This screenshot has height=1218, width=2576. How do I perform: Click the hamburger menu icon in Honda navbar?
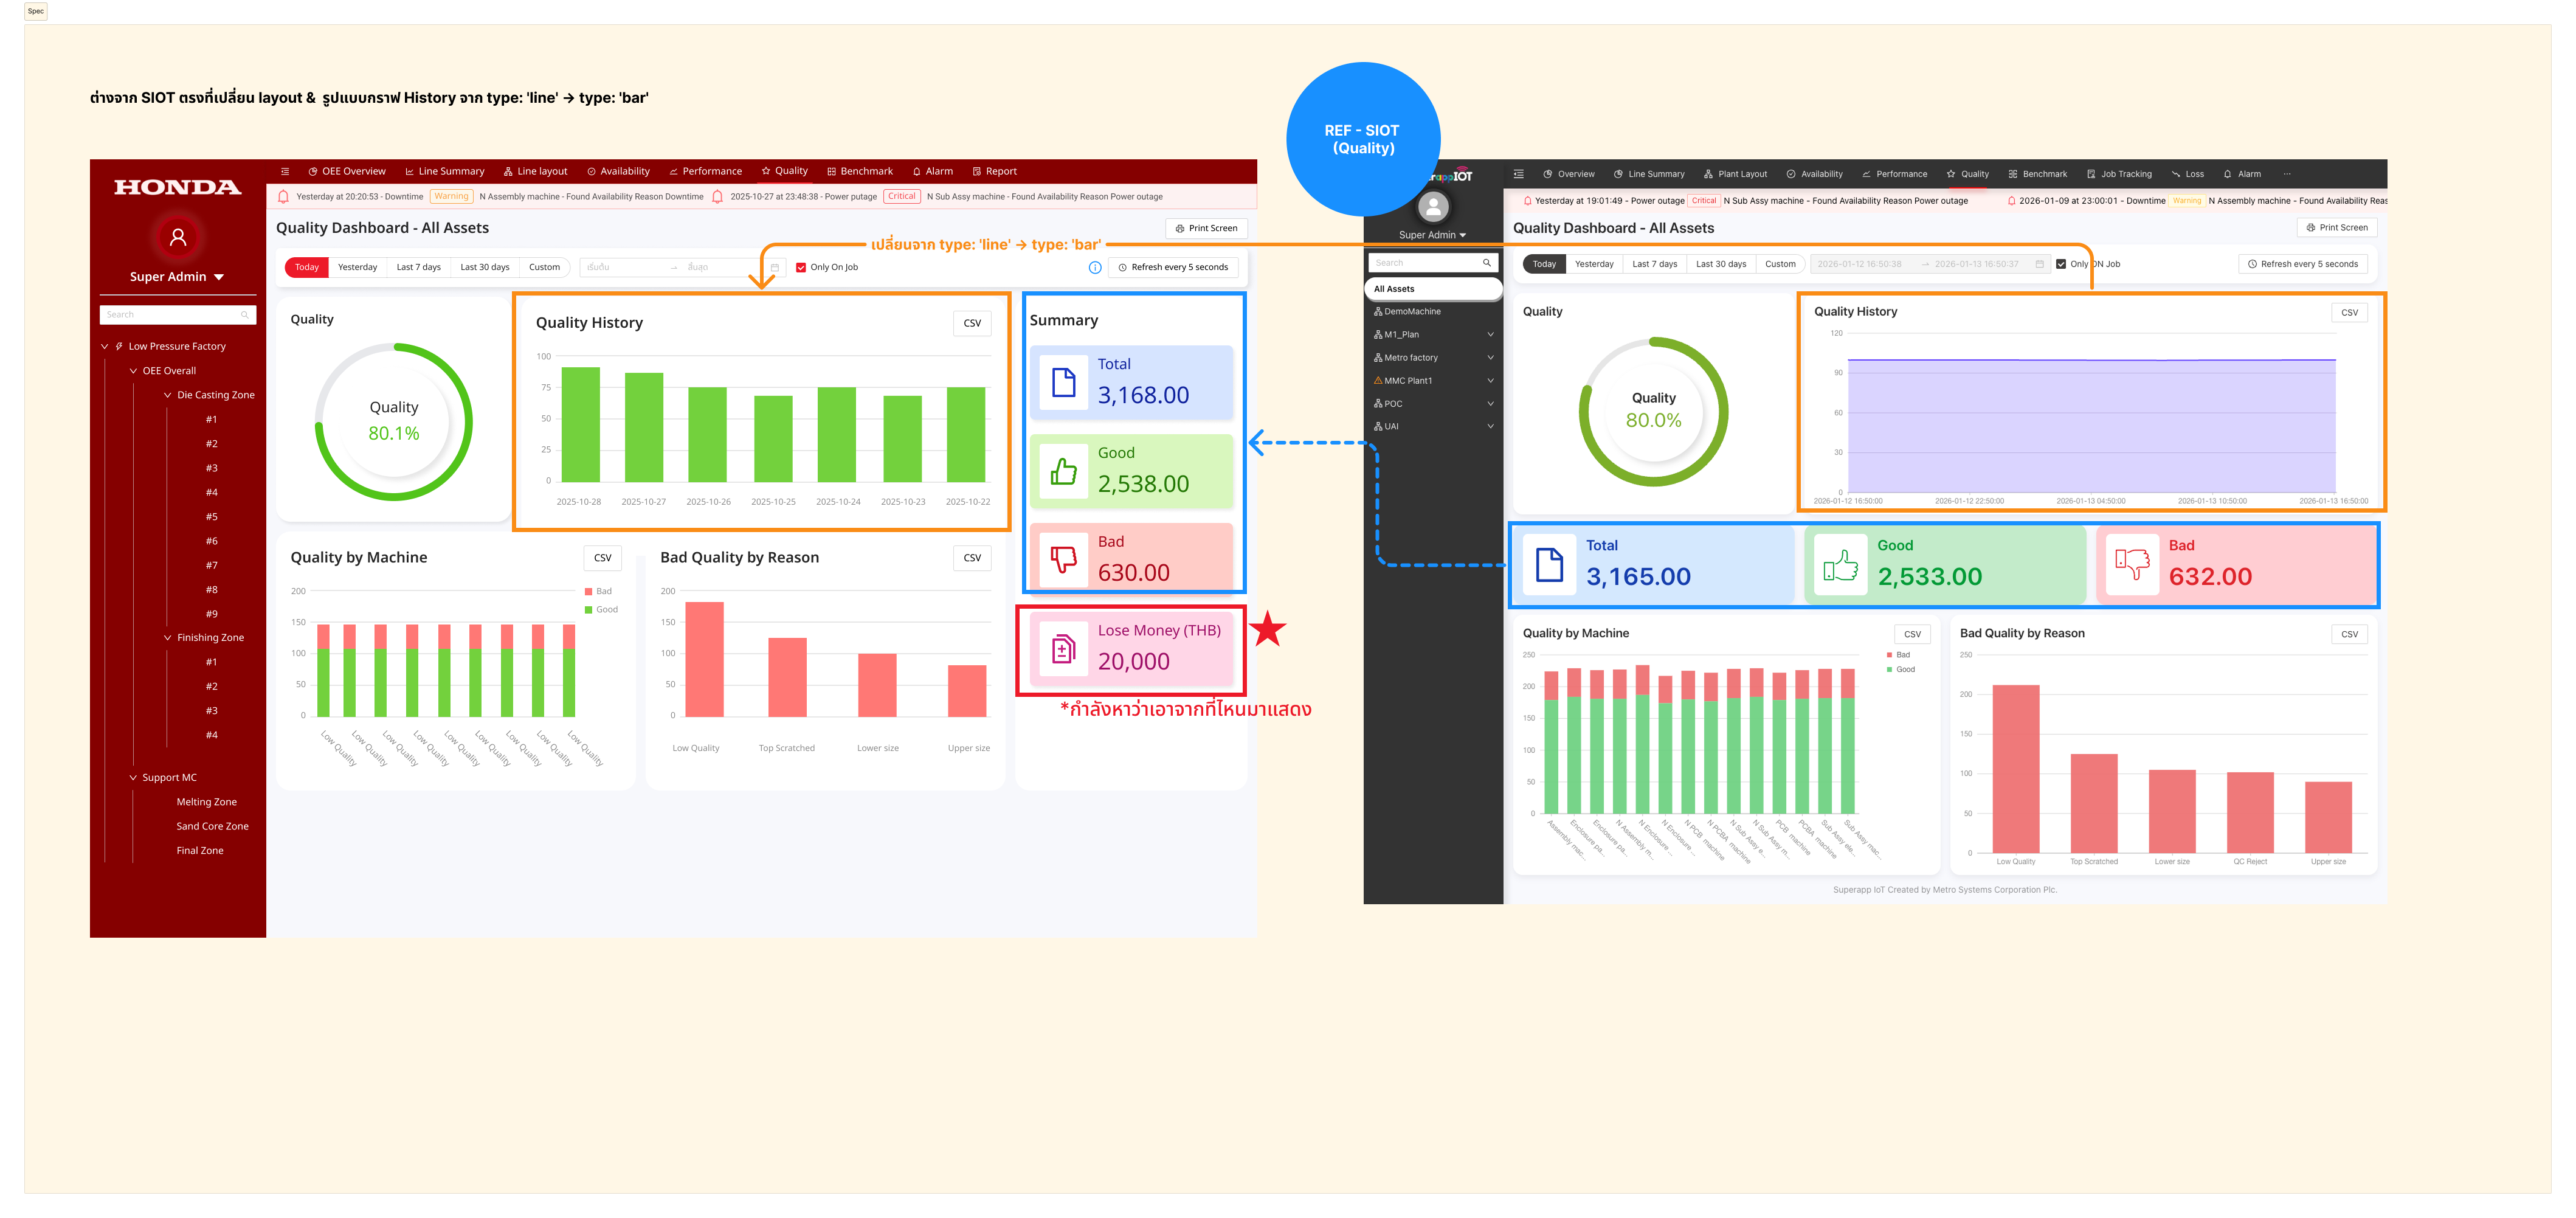285,171
